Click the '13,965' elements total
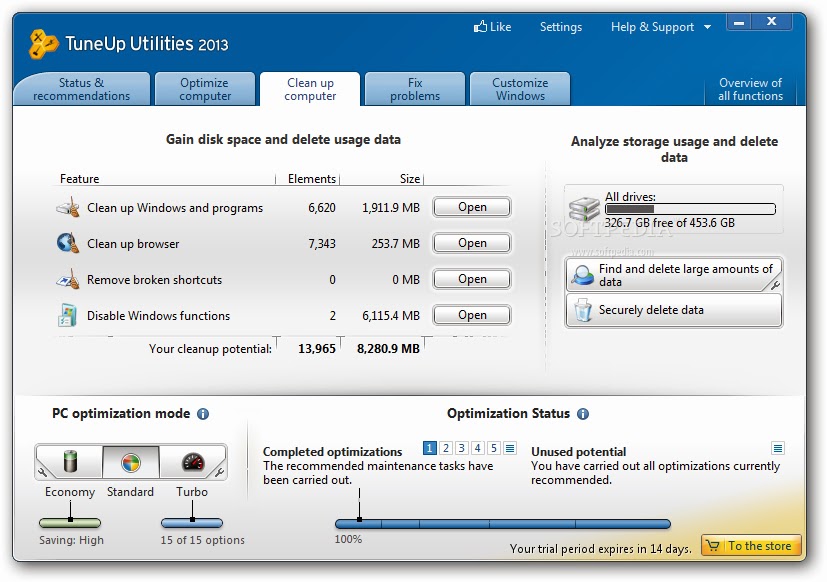 [x=316, y=349]
